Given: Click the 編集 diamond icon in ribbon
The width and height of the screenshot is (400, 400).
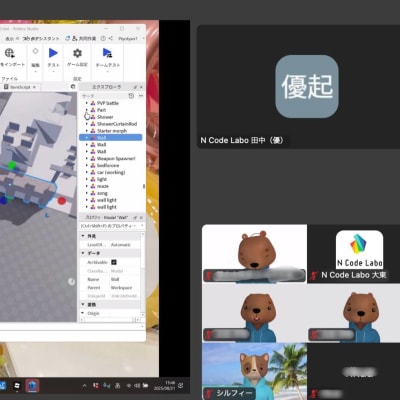Looking at the screenshot, I should pyautogui.click(x=35, y=51).
